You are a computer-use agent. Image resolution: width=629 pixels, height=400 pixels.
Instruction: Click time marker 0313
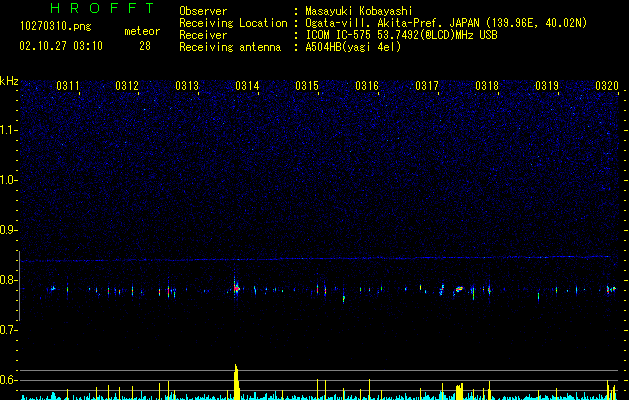(x=187, y=86)
